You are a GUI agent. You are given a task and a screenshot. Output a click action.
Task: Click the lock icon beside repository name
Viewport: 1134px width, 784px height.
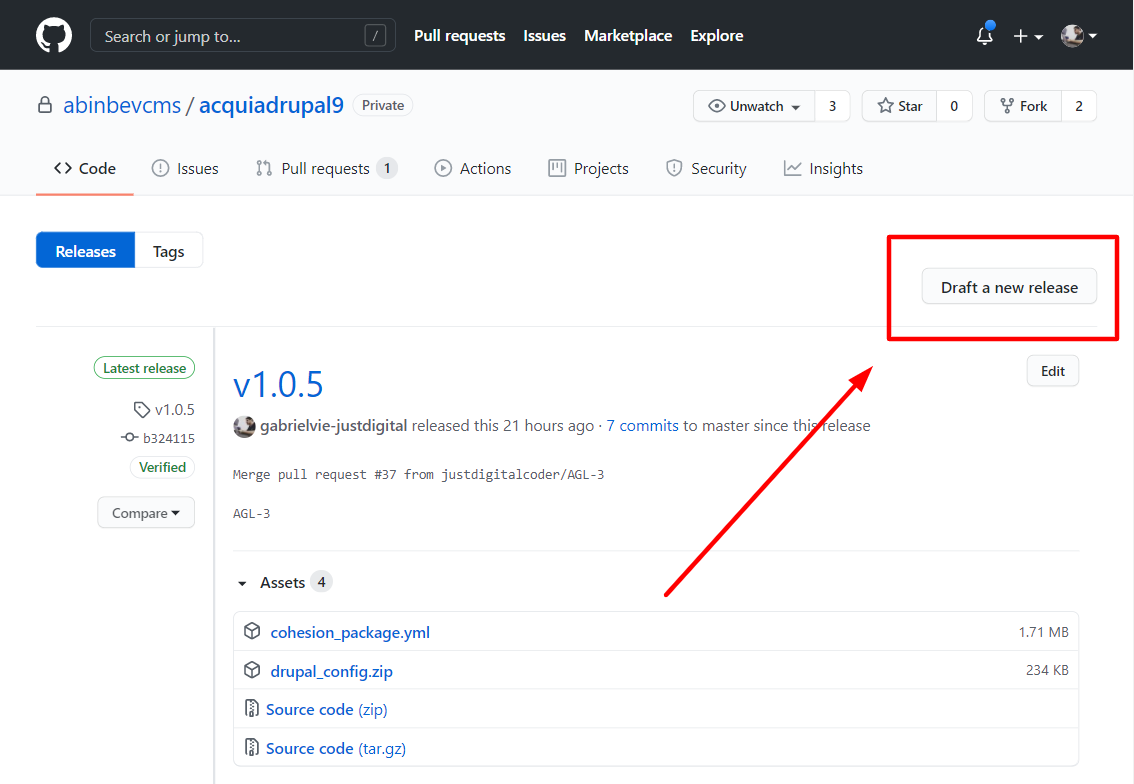click(x=45, y=106)
